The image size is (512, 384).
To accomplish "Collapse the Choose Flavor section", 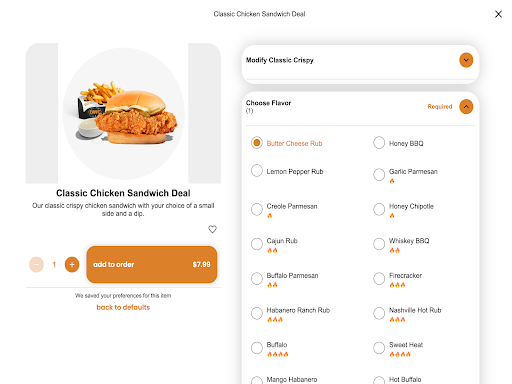I will [466, 107].
